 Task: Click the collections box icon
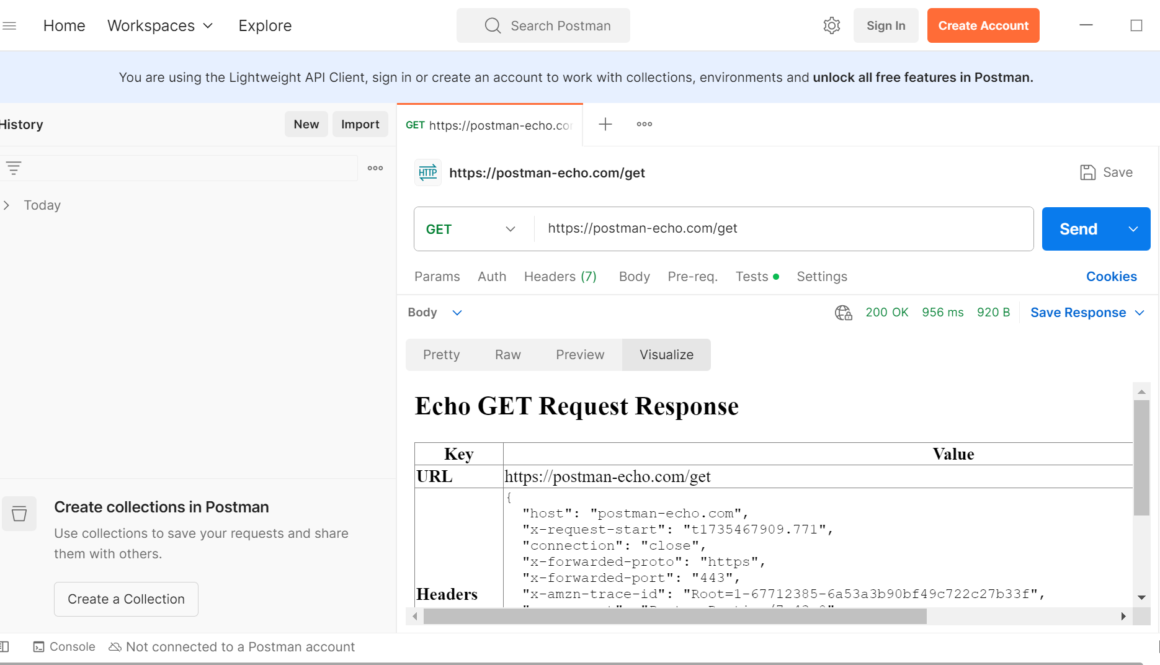pyautogui.click(x=19, y=514)
